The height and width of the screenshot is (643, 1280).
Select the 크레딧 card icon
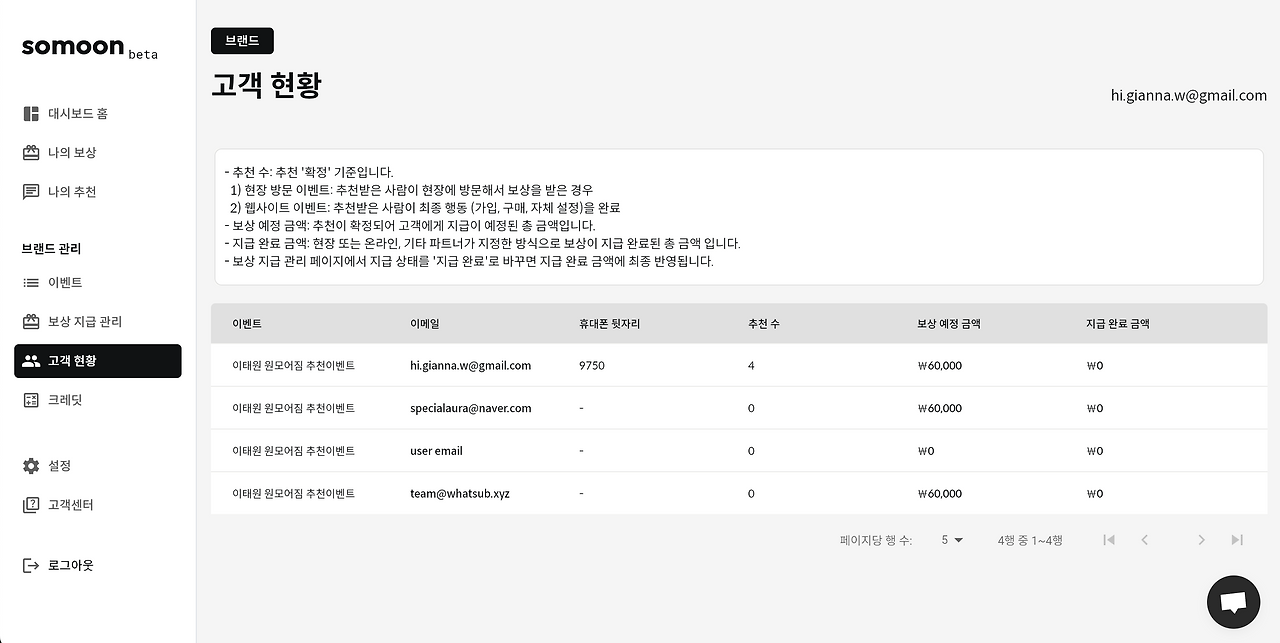pos(33,399)
